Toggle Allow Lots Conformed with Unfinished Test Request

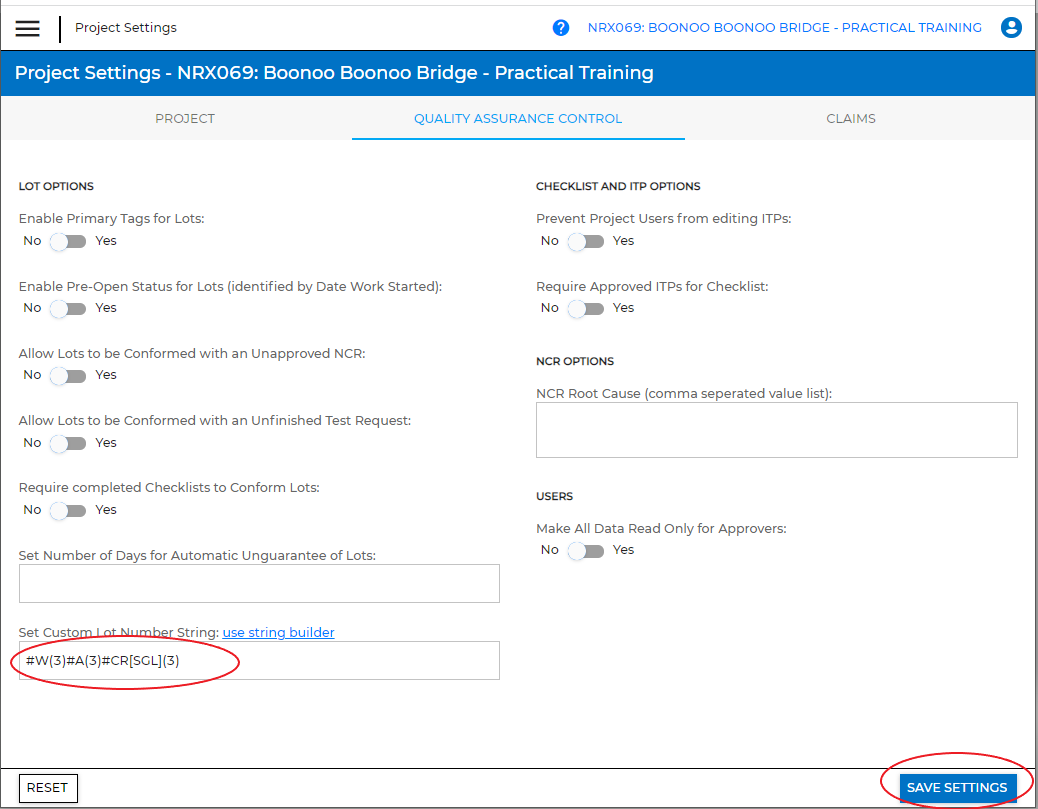pos(68,443)
